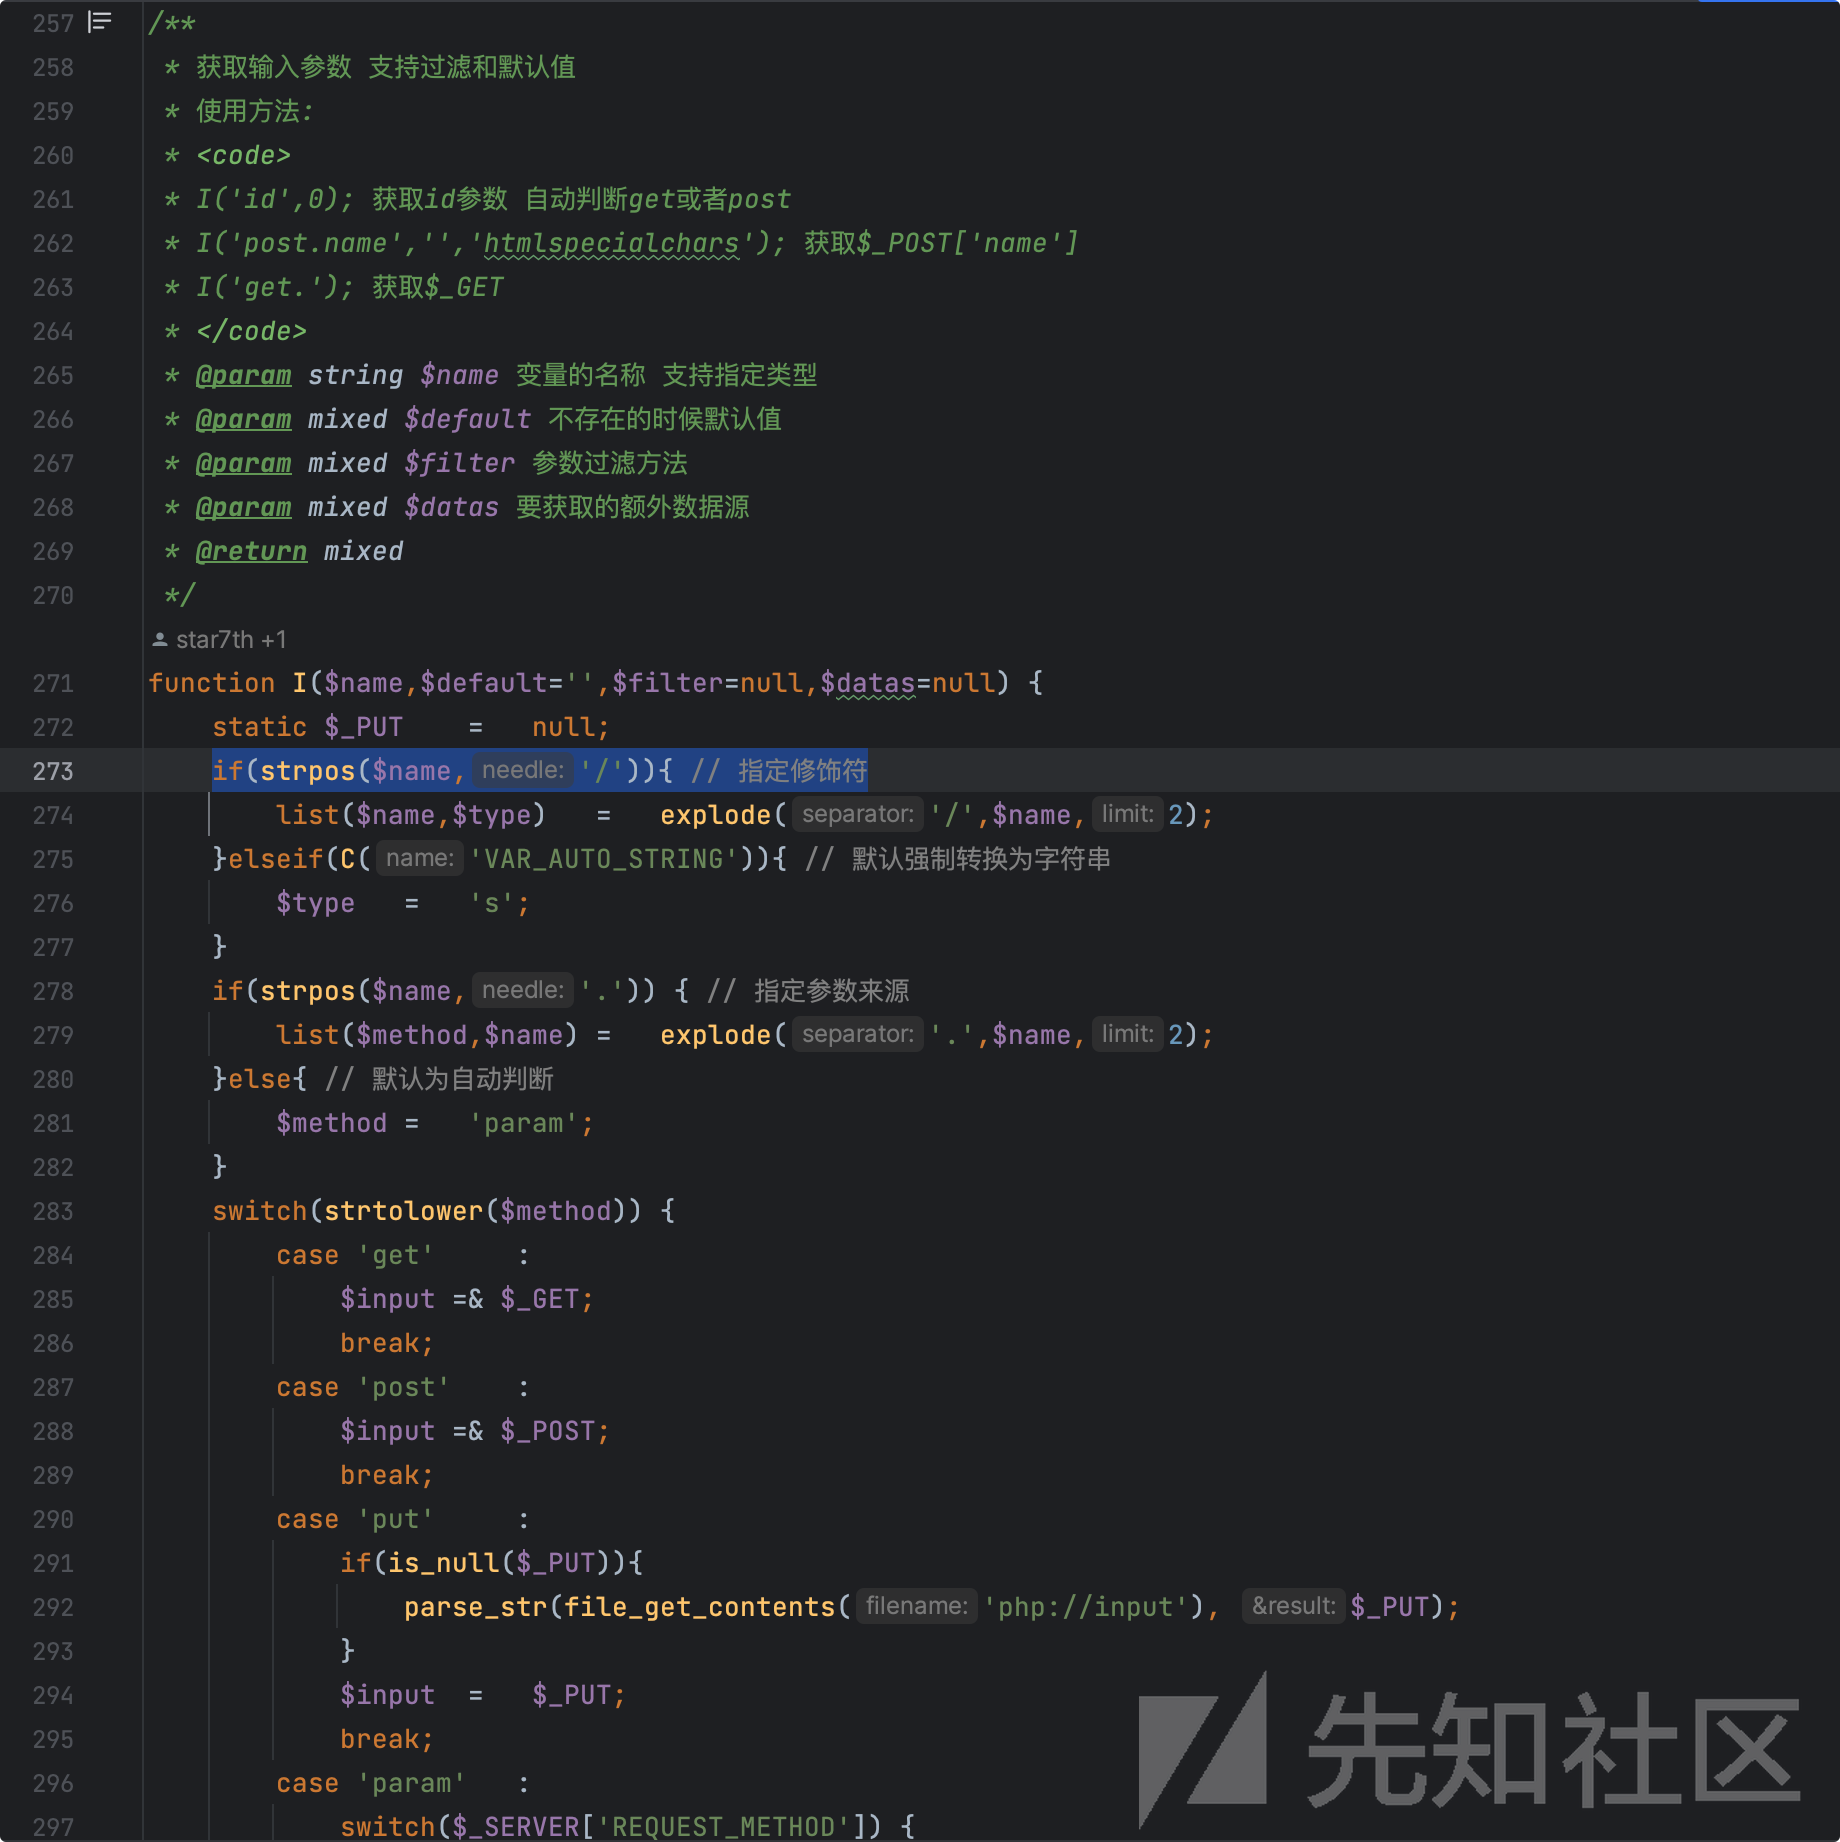The width and height of the screenshot is (1840, 1842).
Task: Click line number 271 in gutter
Action: click(53, 683)
